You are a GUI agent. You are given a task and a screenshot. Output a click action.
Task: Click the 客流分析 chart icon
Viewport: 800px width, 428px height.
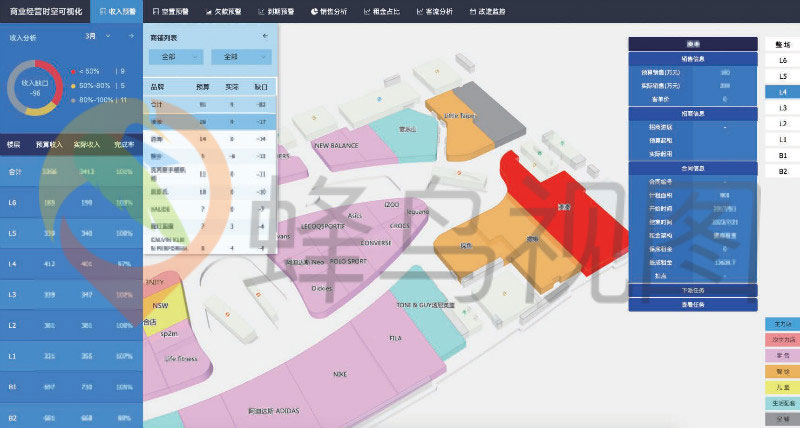click(x=417, y=12)
